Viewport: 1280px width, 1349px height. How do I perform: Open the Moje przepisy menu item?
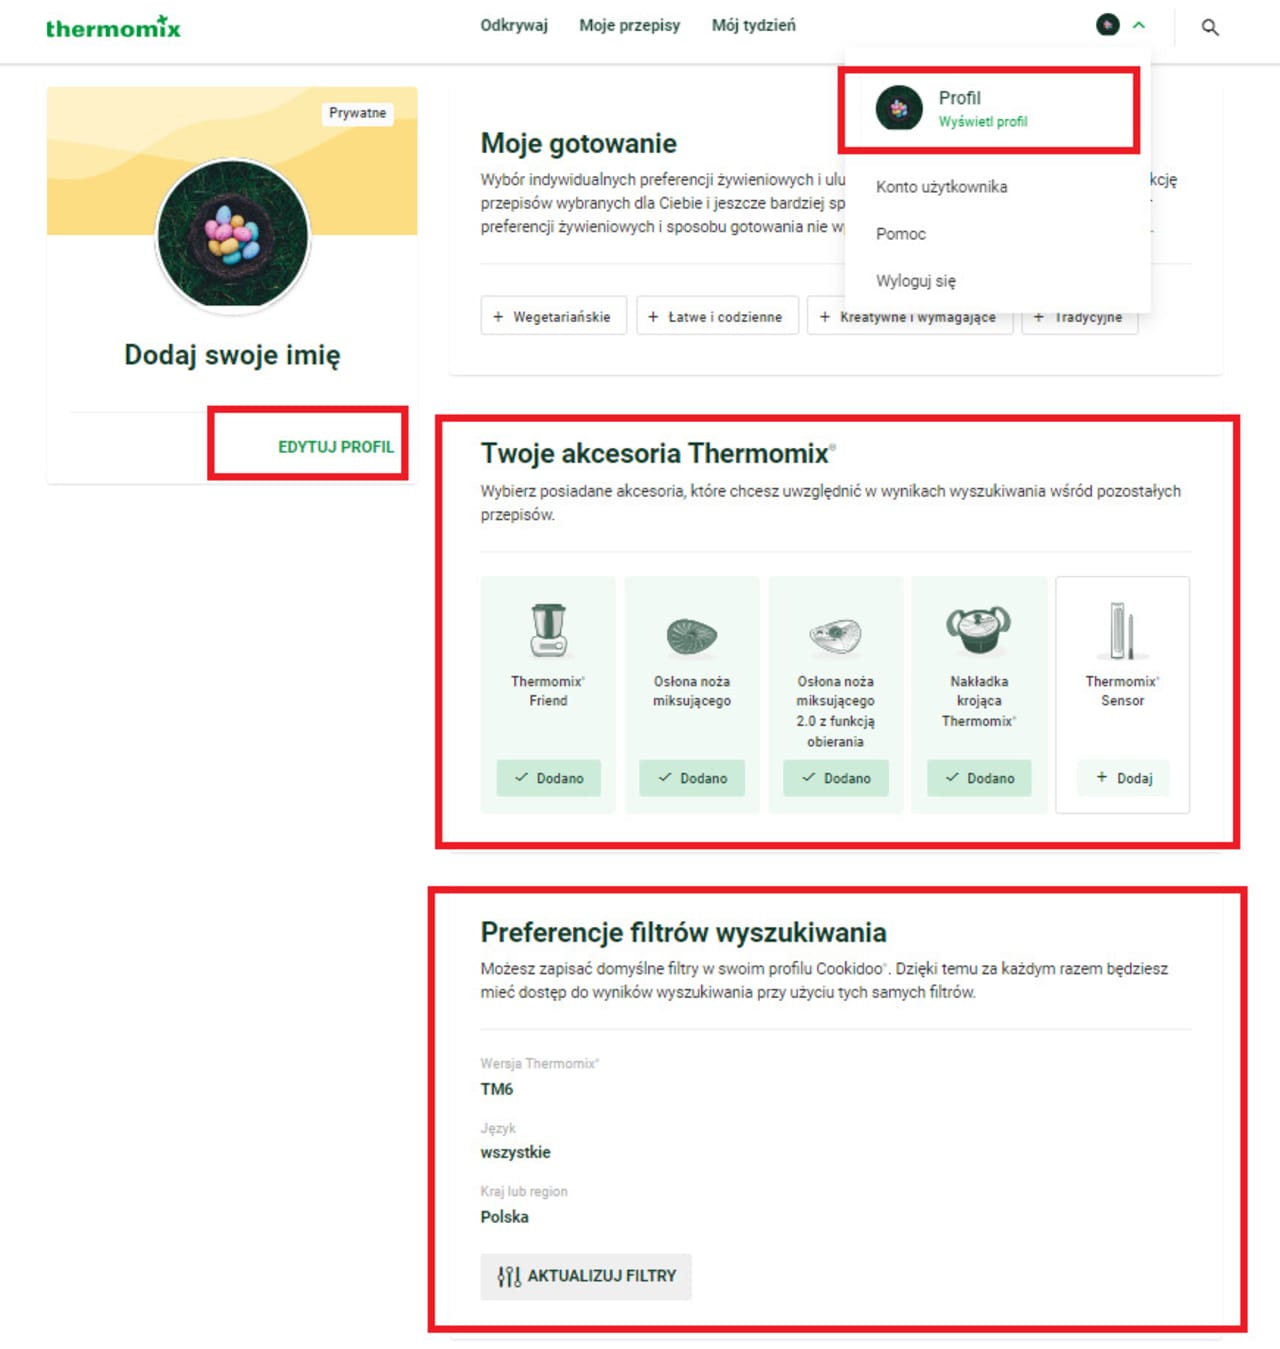(629, 25)
